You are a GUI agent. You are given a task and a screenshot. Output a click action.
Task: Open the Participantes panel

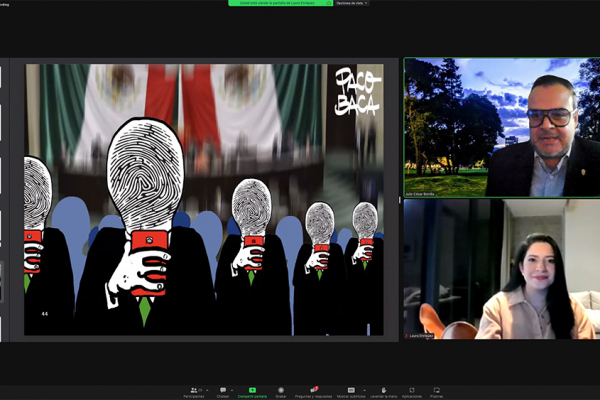pos(194,393)
